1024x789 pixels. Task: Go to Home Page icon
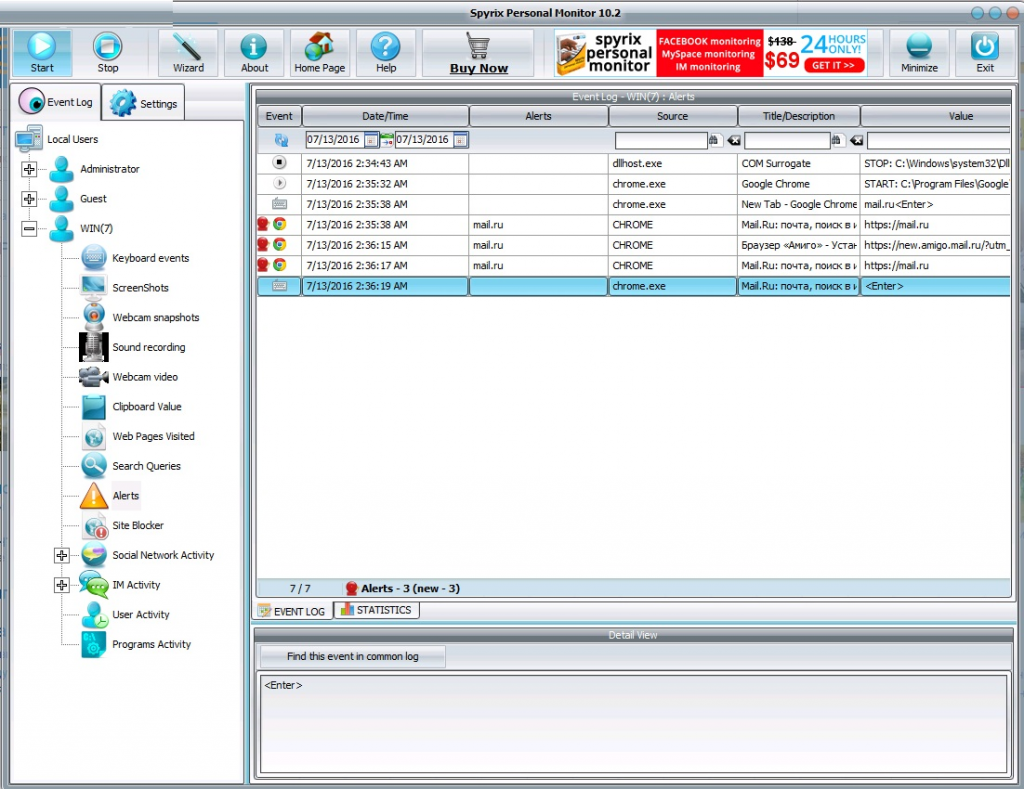pos(319,53)
